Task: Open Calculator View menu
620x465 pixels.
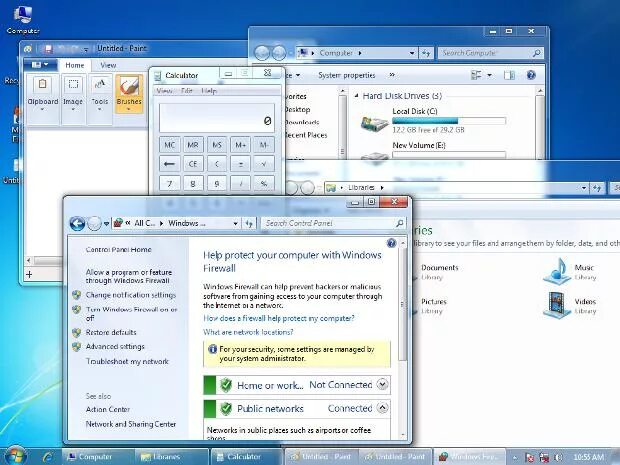Action: [x=164, y=91]
